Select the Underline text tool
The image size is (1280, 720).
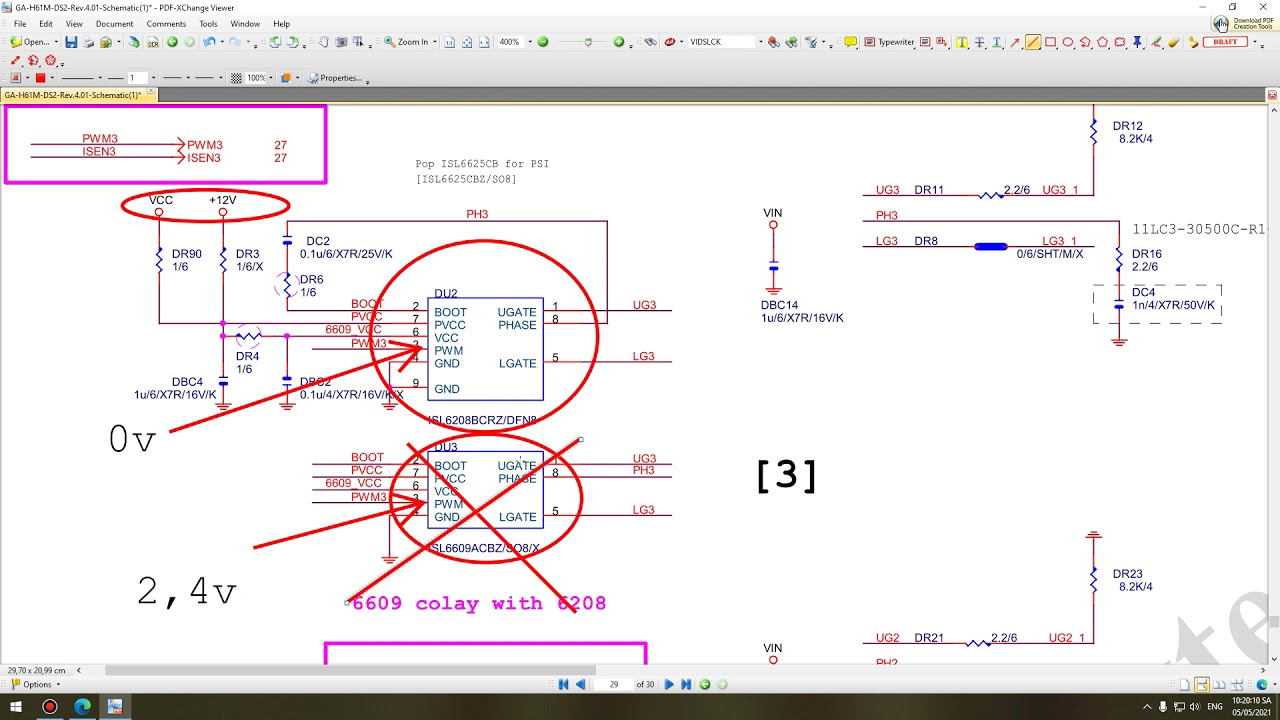[x=996, y=42]
